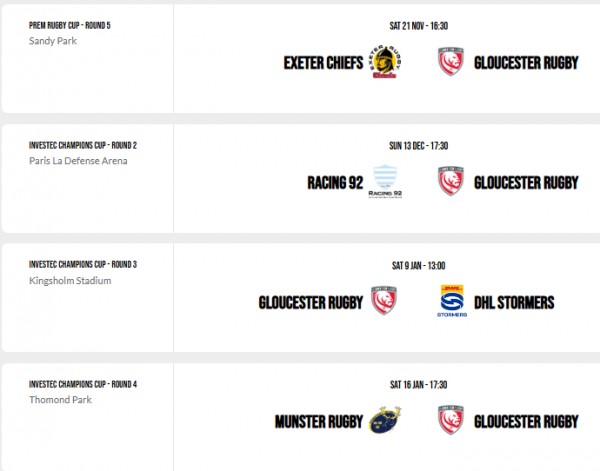Open Investec Champions Cup Round 4 label

tap(83, 384)
